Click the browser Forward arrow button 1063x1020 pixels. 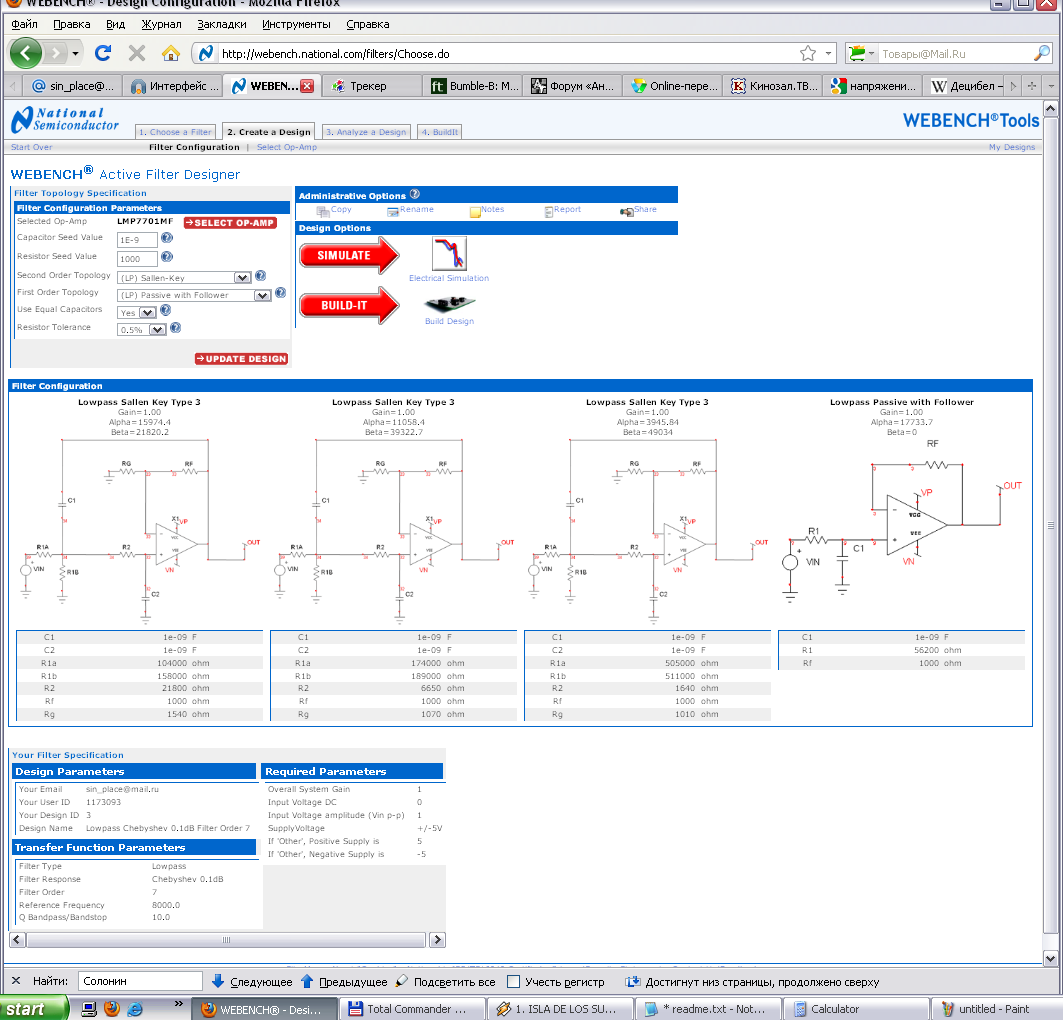[x=56, y=53]
